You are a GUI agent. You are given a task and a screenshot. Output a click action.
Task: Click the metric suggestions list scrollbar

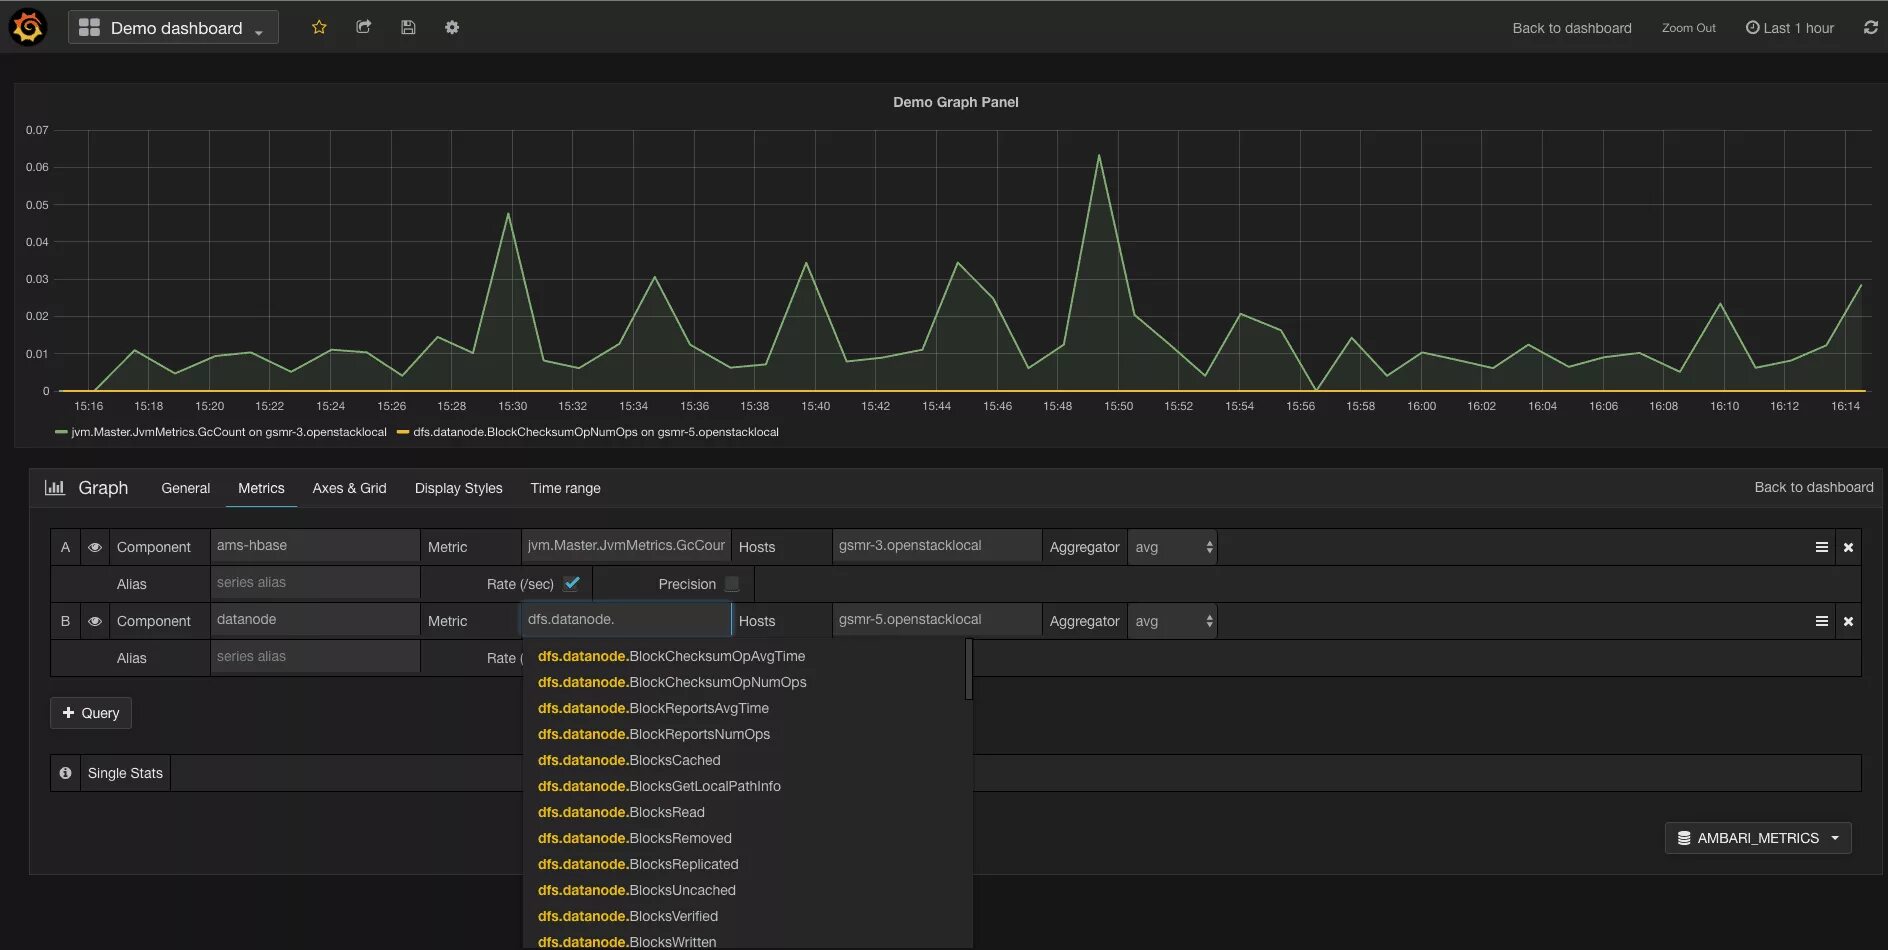click(x=969, y=670)
